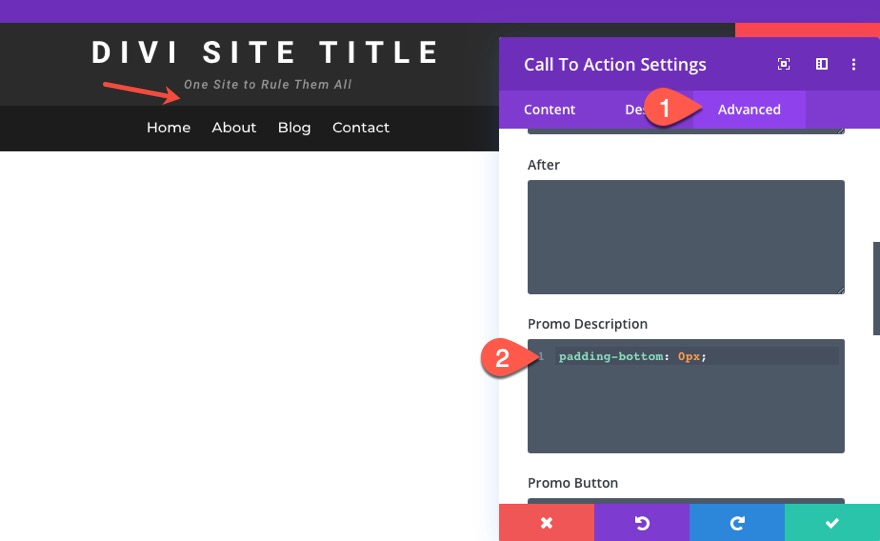Open the partially hidden Design tab
Screen dimensions: 880x541
coord(634,109)
